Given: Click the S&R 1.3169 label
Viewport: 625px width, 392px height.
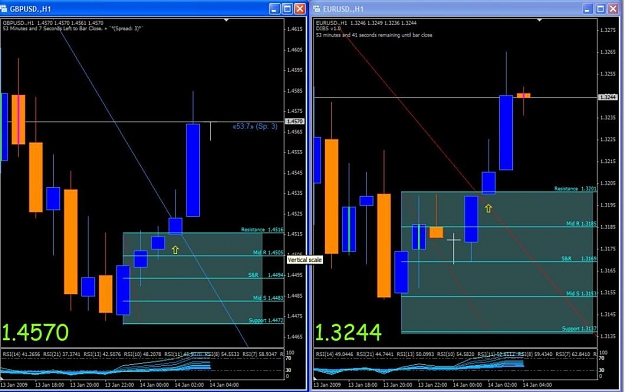Looking at the screenshot, I should point(579,258).
